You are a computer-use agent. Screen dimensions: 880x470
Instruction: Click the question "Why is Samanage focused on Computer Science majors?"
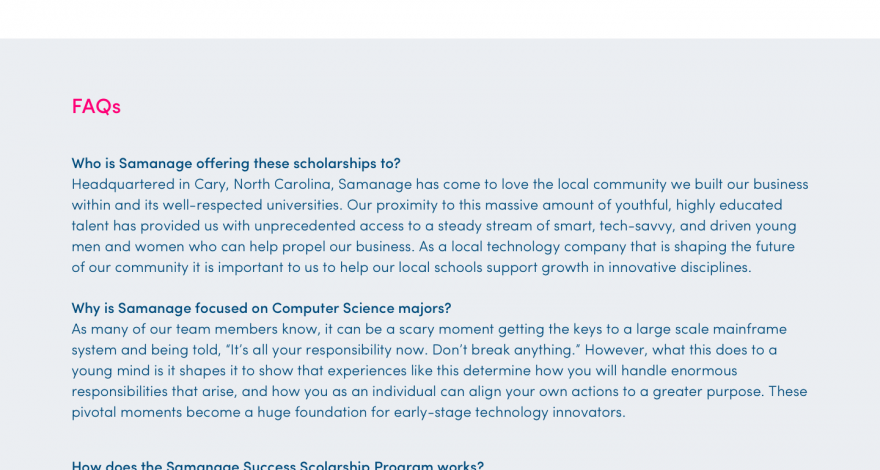click(261, 308)
